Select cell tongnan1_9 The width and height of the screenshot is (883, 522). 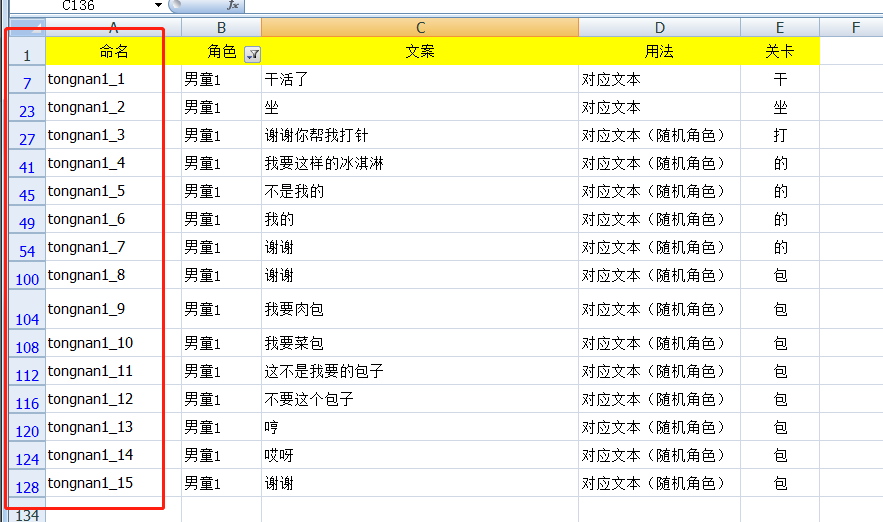click(113, 309)
